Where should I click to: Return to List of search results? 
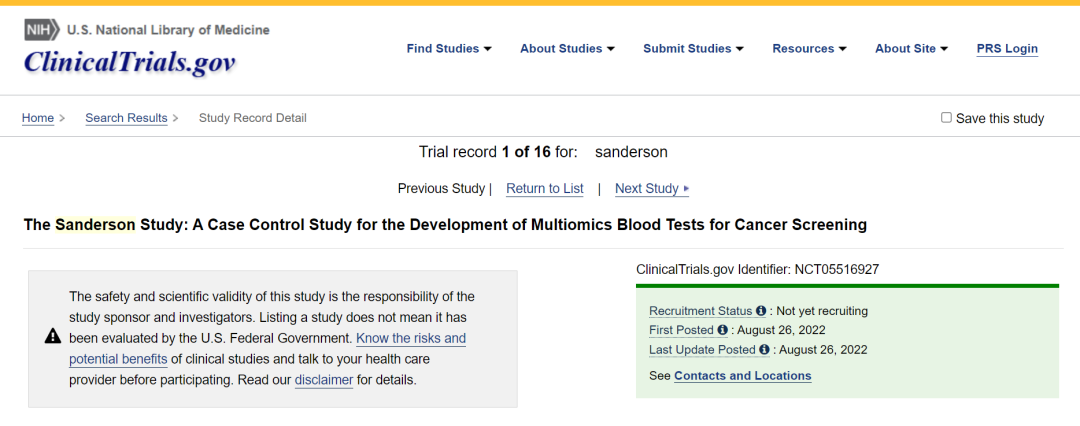click(544, 188)
